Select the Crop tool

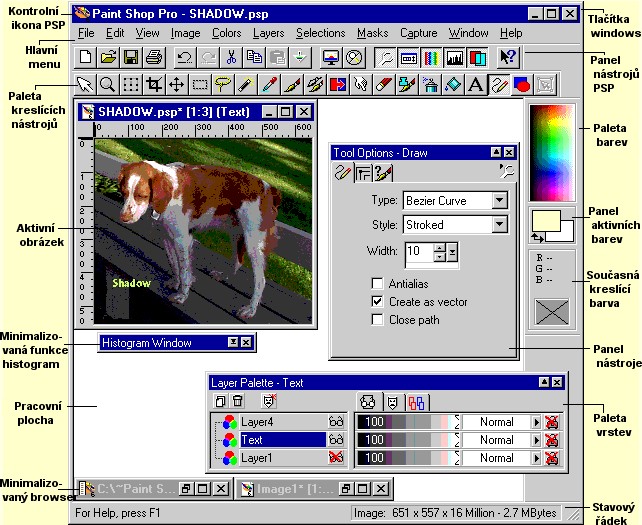tap(154, 84)
